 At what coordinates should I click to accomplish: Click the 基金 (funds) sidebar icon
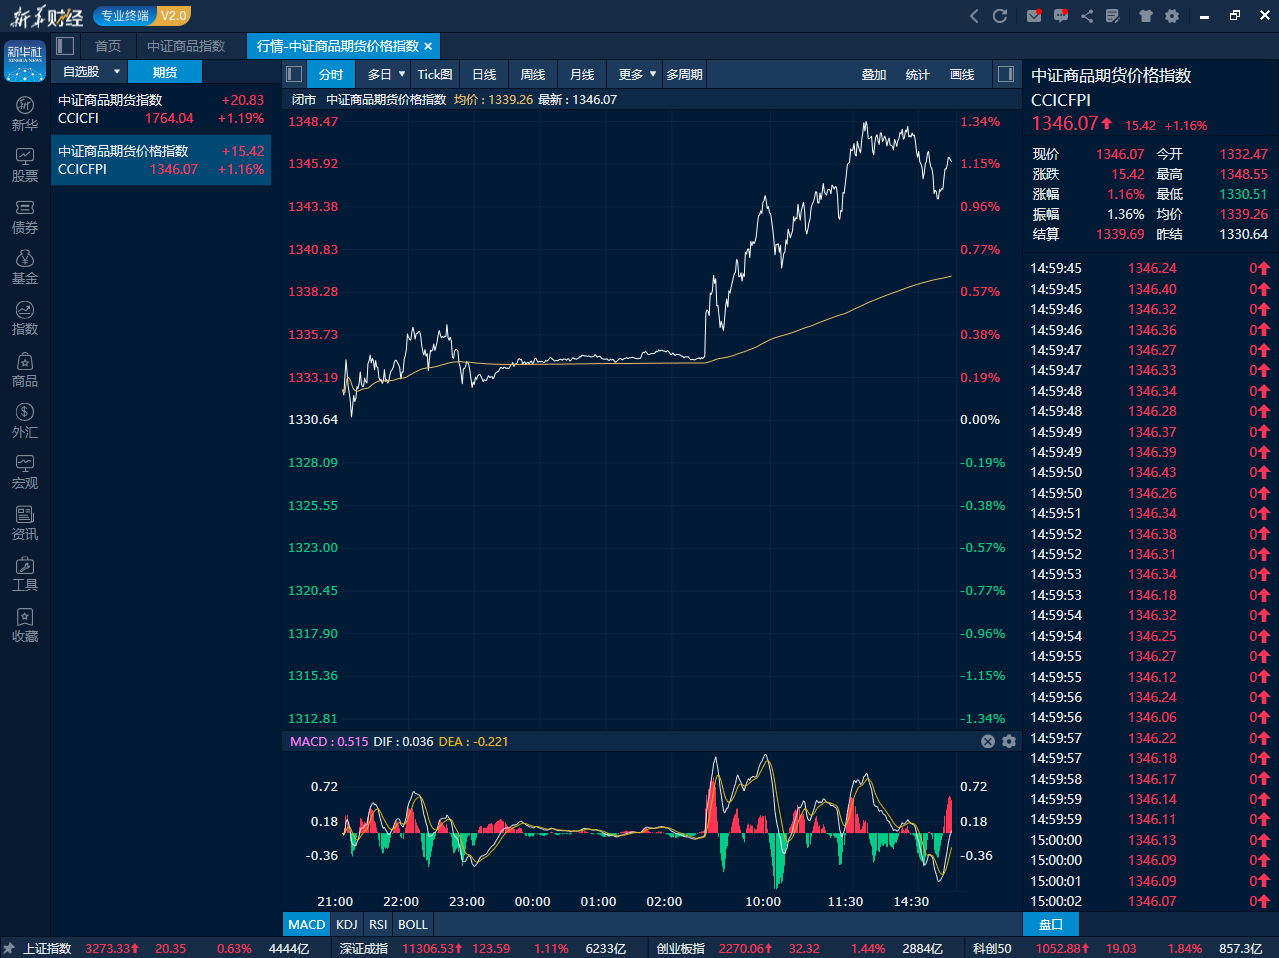[x=25, y=267]
